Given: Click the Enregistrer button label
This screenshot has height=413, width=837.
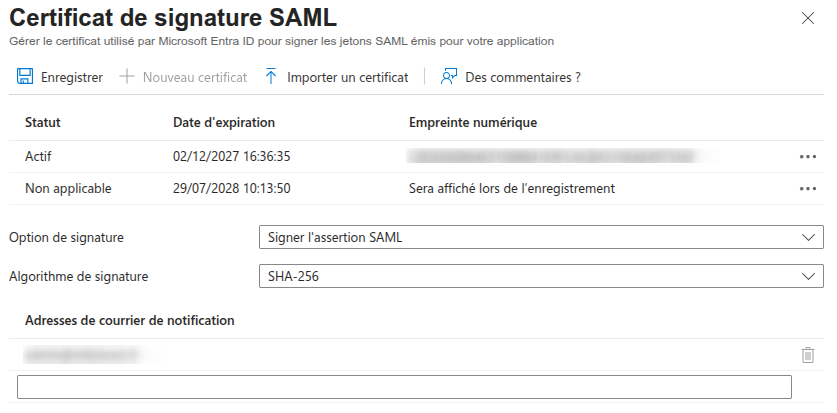Looking at the screenshot, I should 71,77.
